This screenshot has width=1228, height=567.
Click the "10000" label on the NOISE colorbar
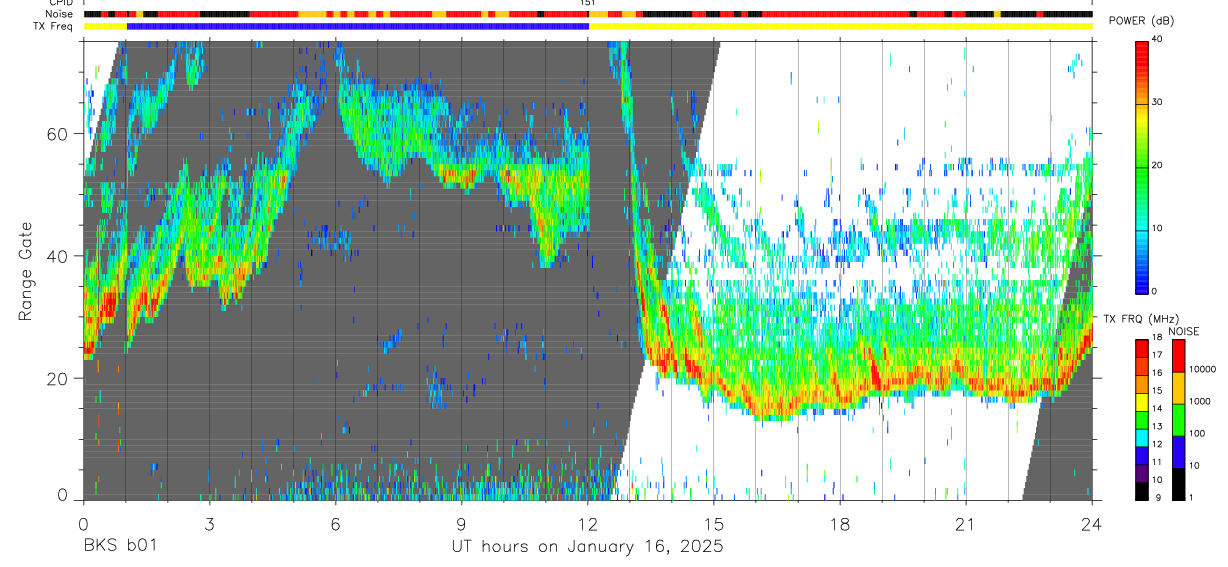coord(1202,369)
